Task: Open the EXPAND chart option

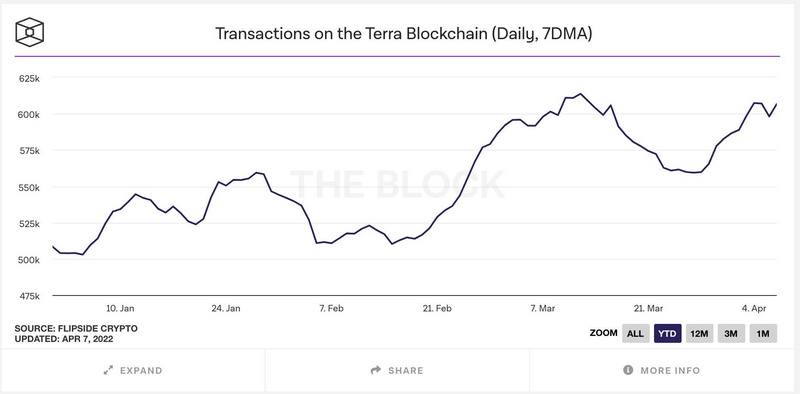Action: (133, 371)
